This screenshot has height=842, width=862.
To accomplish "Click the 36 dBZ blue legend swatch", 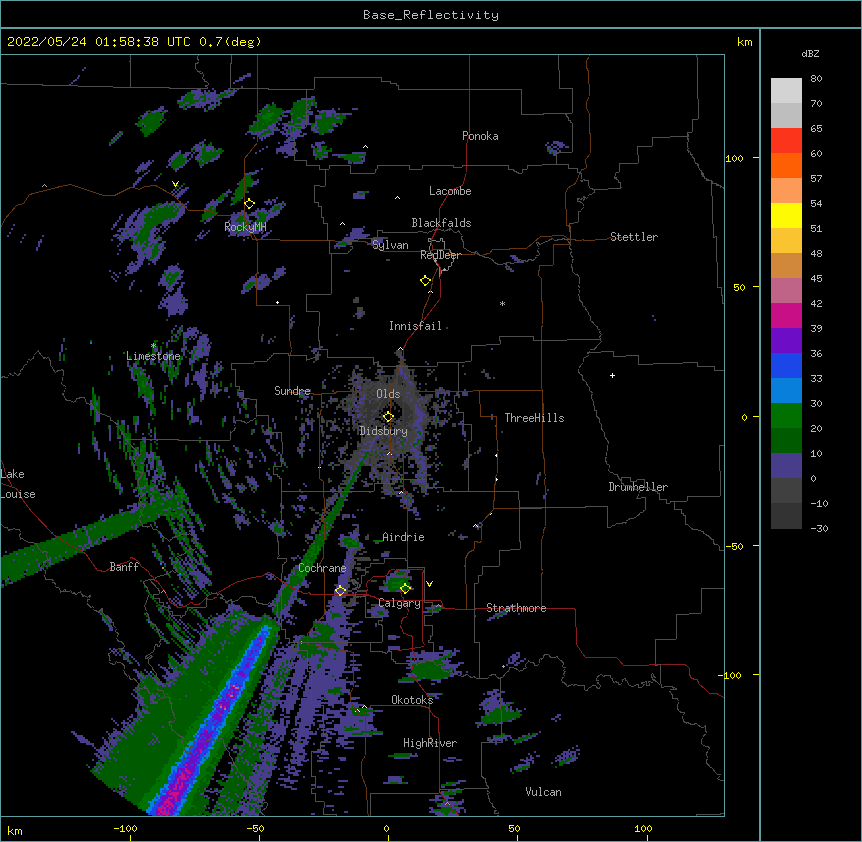I will tap(786, 365).
